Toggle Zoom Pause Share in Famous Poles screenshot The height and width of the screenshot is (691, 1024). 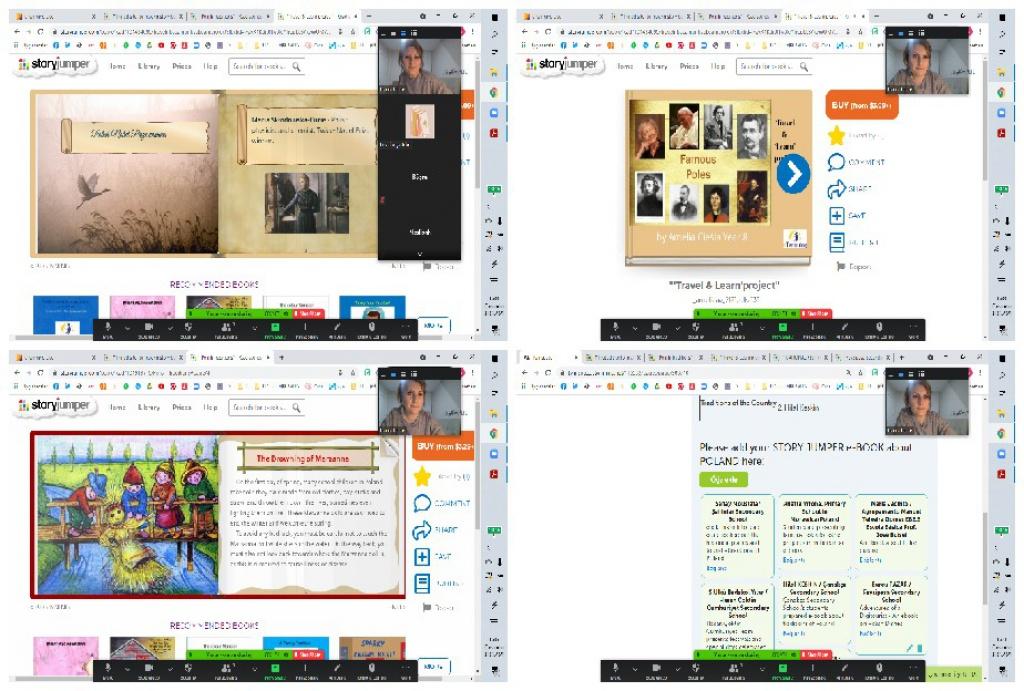[812, 327]
